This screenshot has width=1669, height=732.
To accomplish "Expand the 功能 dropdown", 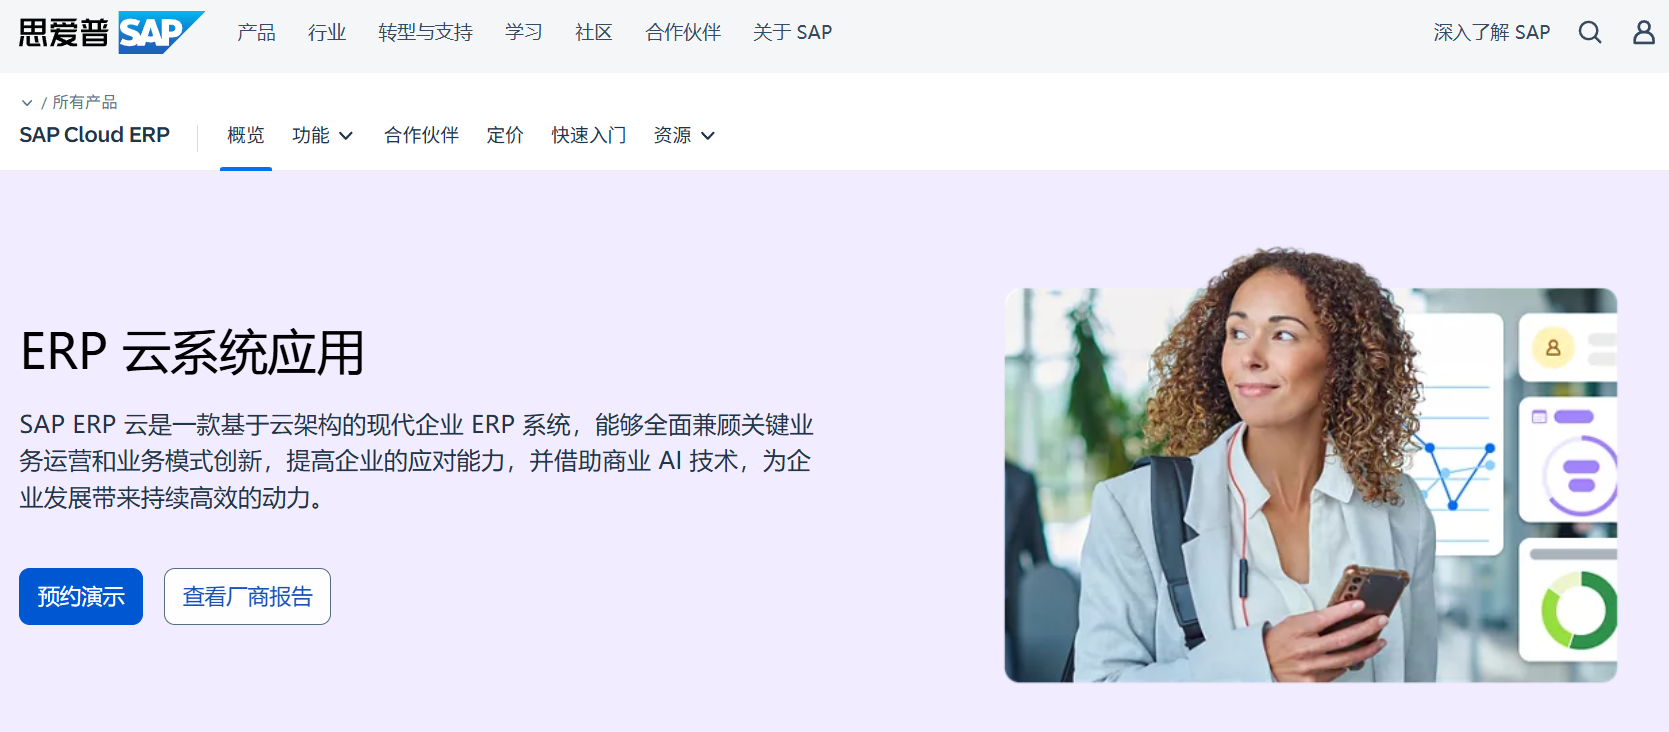I will point(323,135).
